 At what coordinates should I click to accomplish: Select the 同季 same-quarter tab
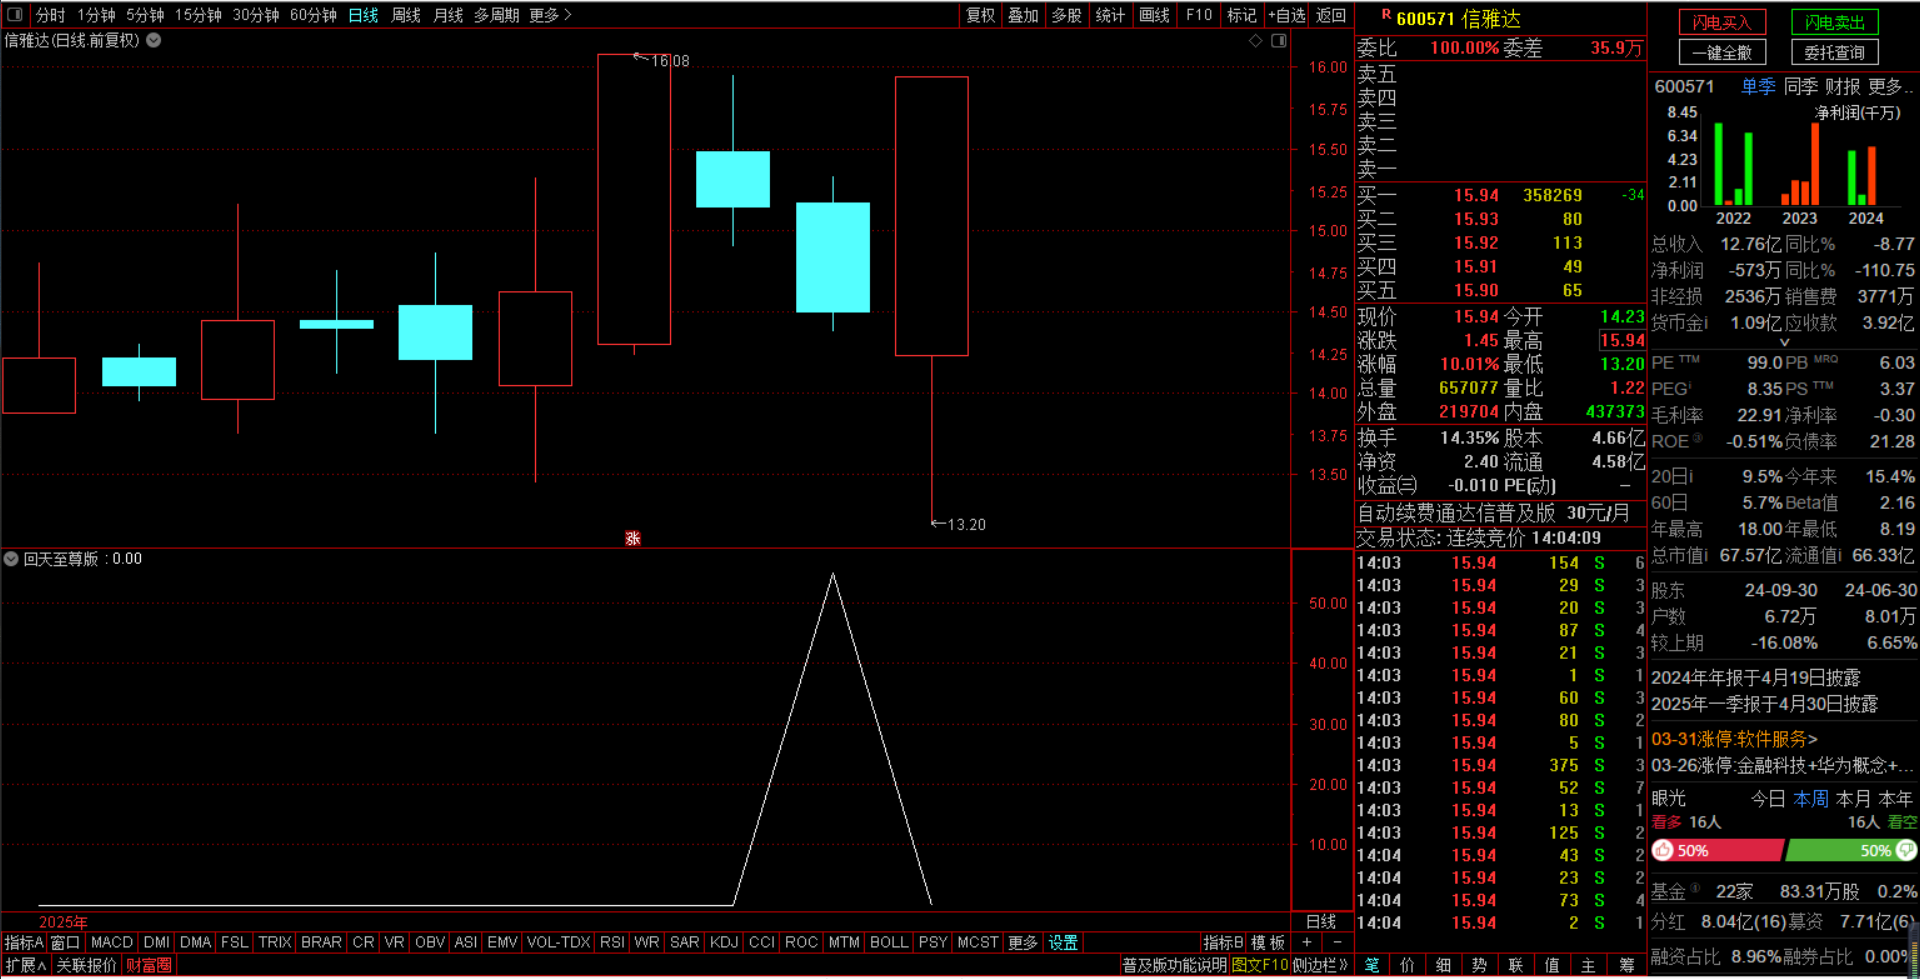coord(1801,87)
